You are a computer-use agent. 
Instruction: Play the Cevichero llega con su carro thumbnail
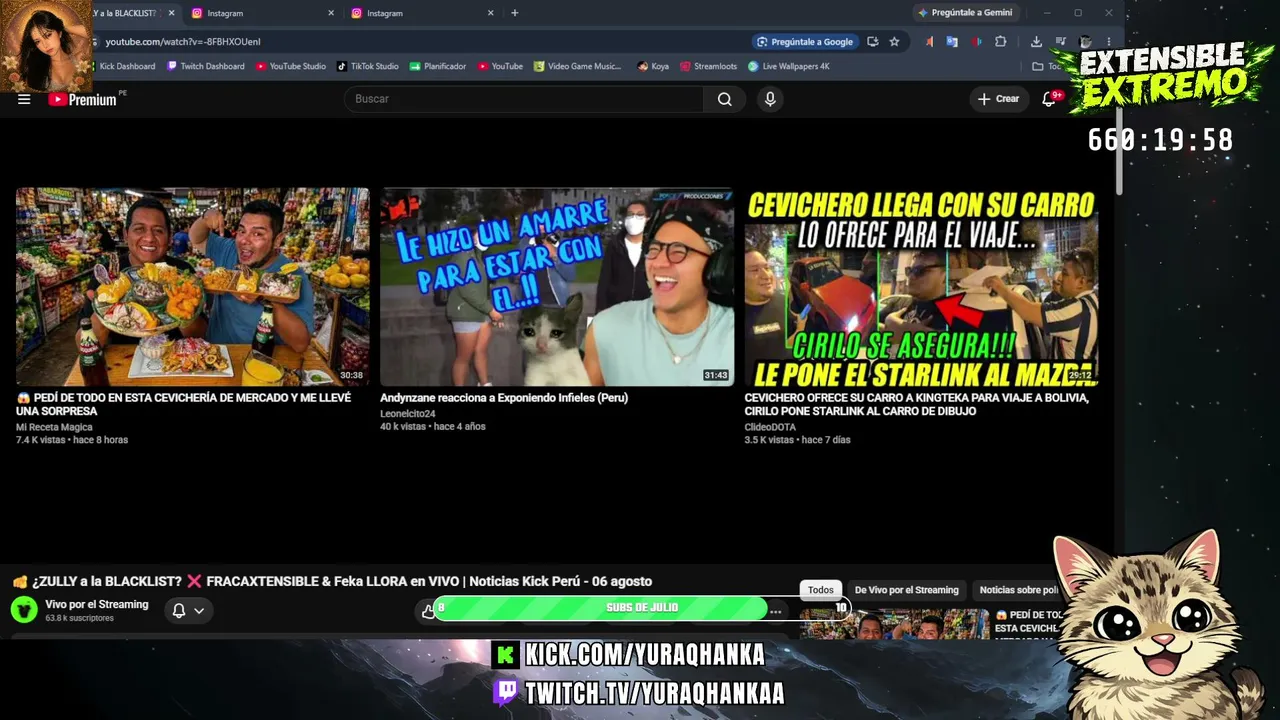(x=921, y=287)
